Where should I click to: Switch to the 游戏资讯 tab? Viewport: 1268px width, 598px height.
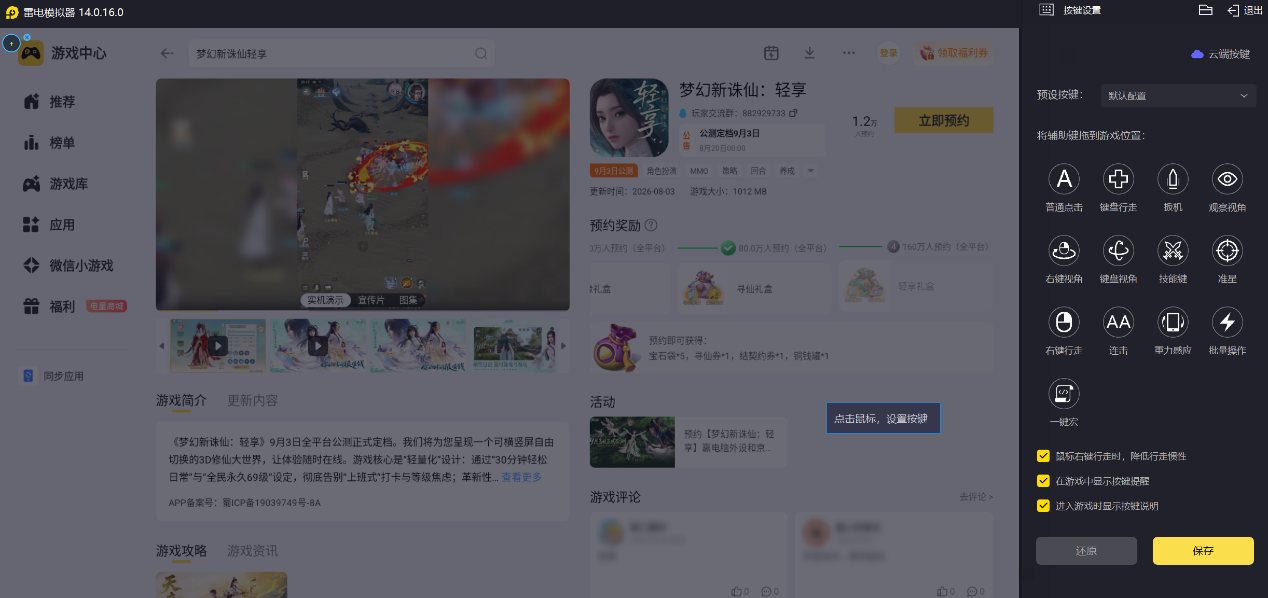tap(253, 551)
